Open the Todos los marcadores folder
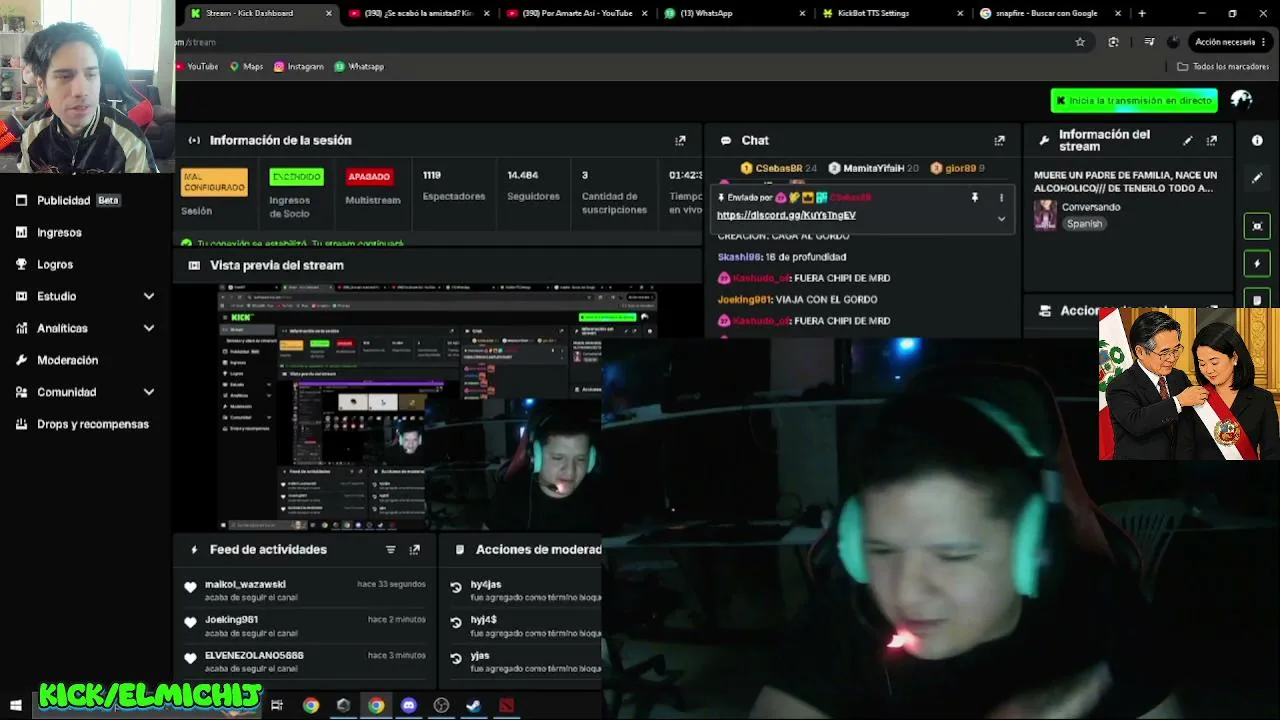Screen dimensions: 1280x720 pyautogui.click(x=1223, y=66)
